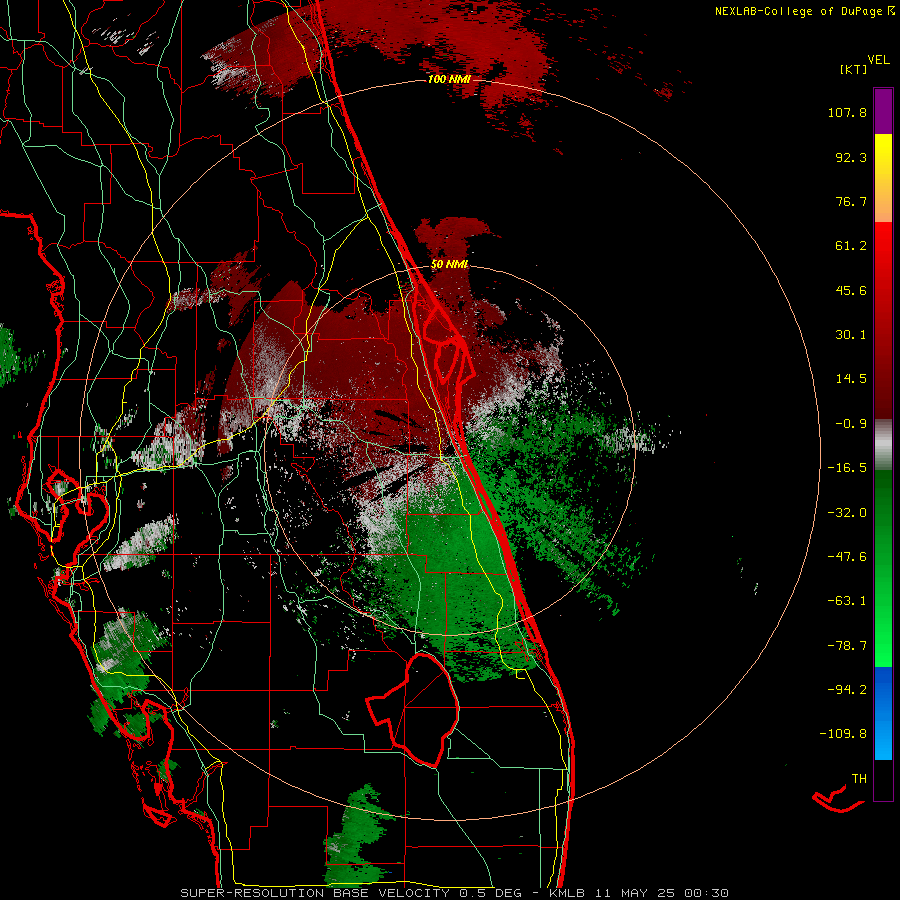Image resolution: width=900 pixels, height=900 pixels.
Task: Select the -78.7 legend value
Action: pyautogui.click(x=847, y=646)
